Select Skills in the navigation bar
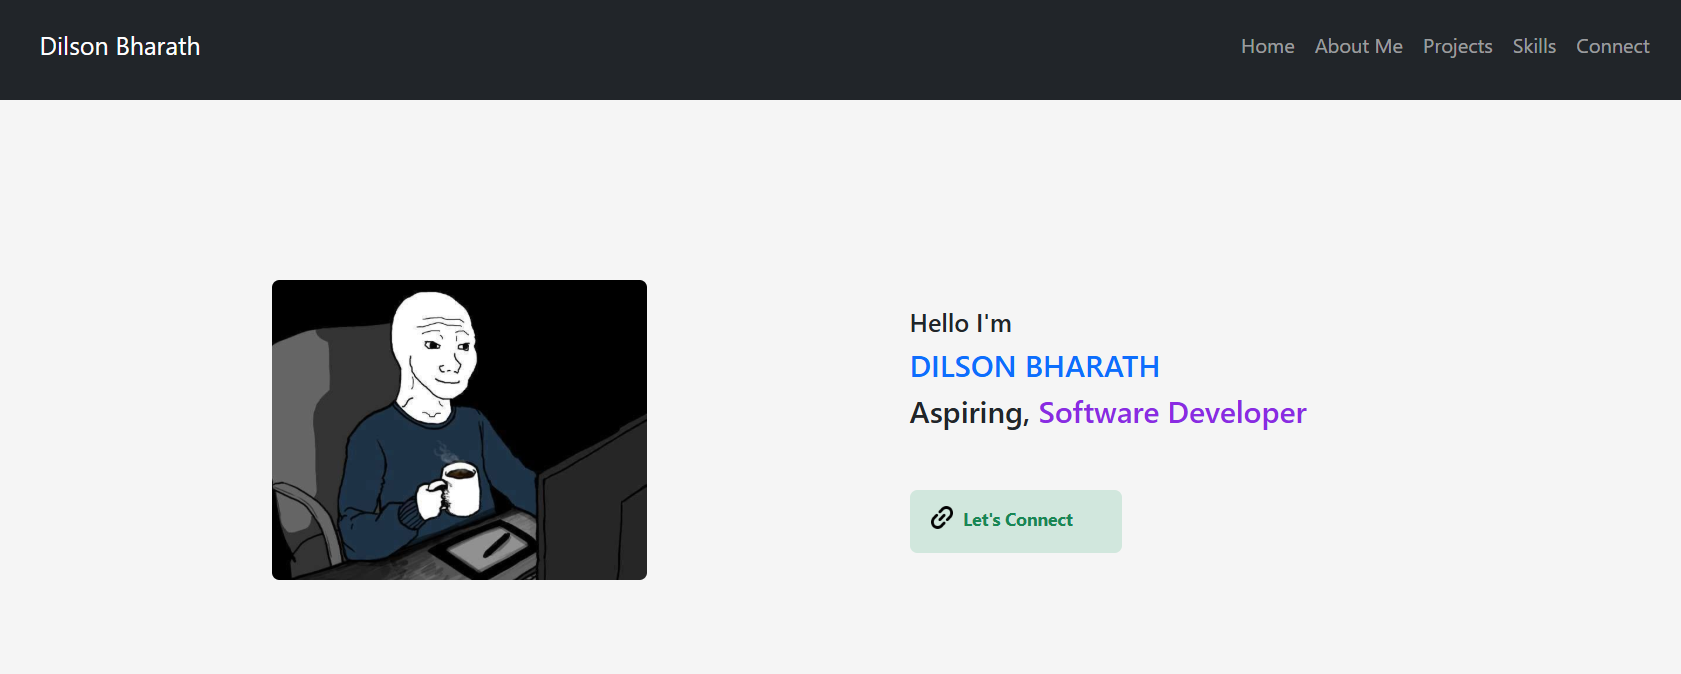 pos(1534,47)
